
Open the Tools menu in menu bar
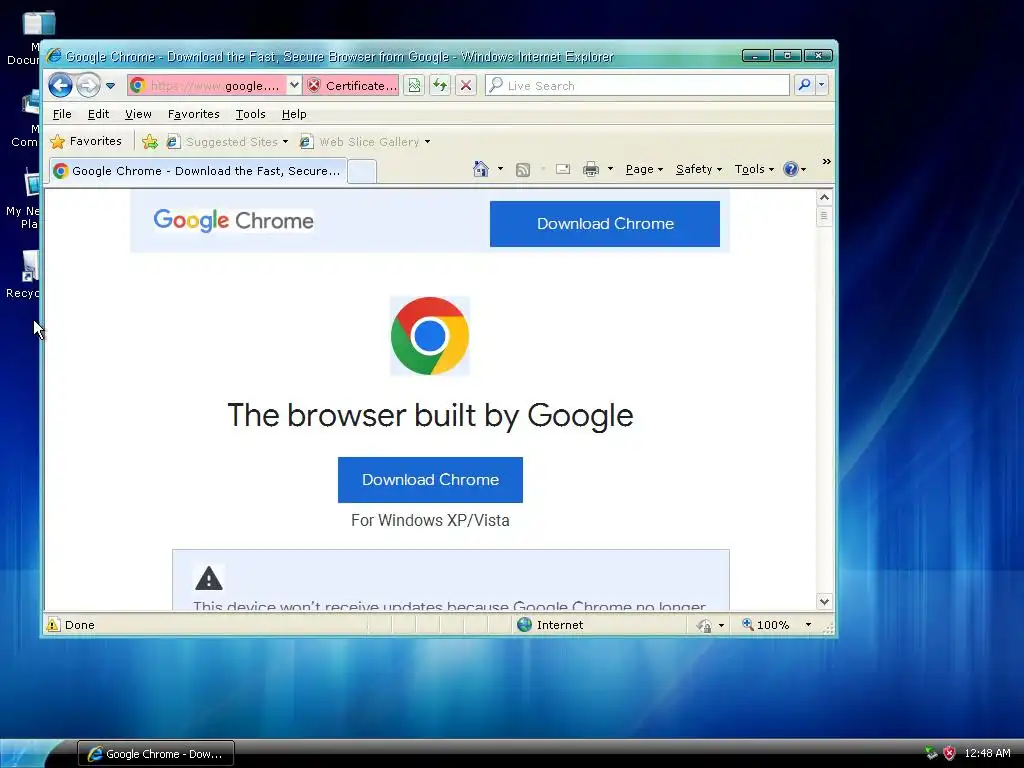pos(250,114)
